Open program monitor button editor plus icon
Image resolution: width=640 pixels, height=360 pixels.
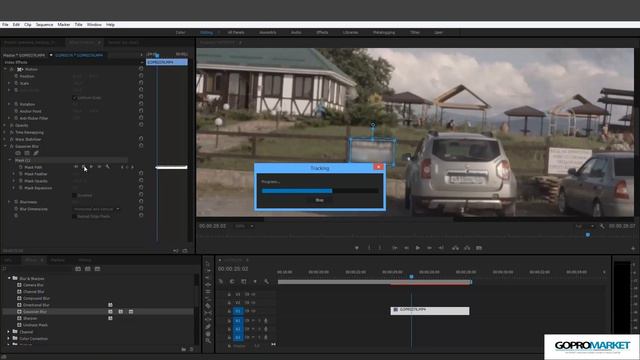[632, 248]
